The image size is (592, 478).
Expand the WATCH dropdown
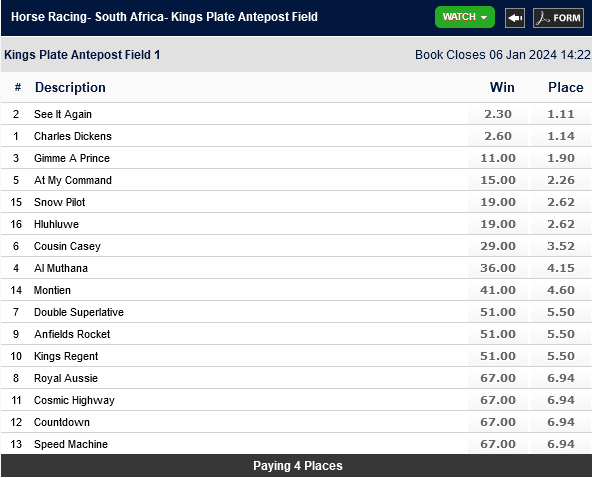tap(465, 17)
